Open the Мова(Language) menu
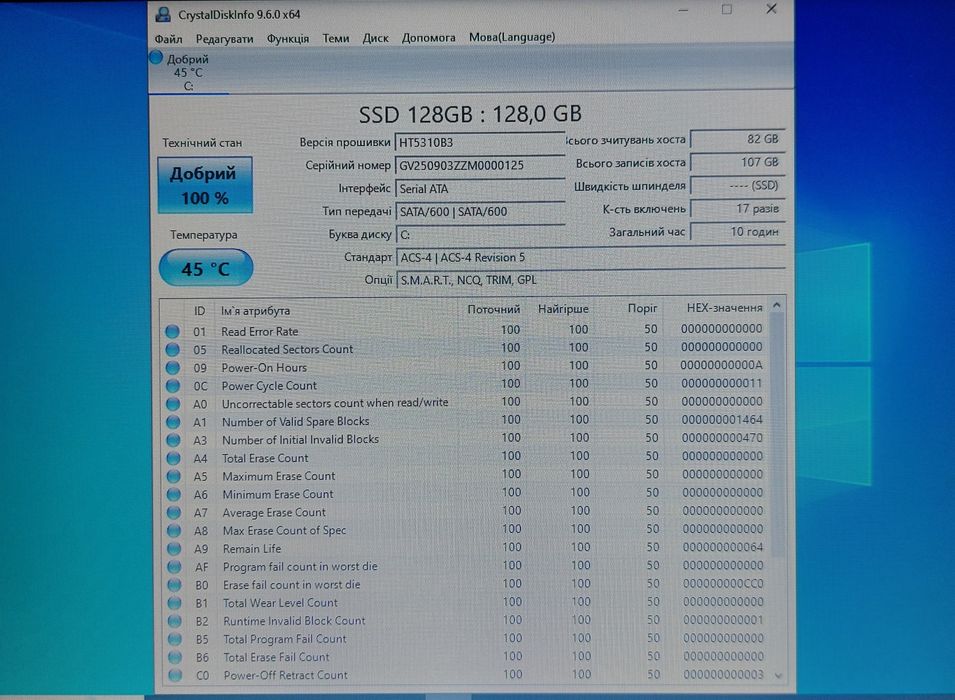 coord(512,37)
